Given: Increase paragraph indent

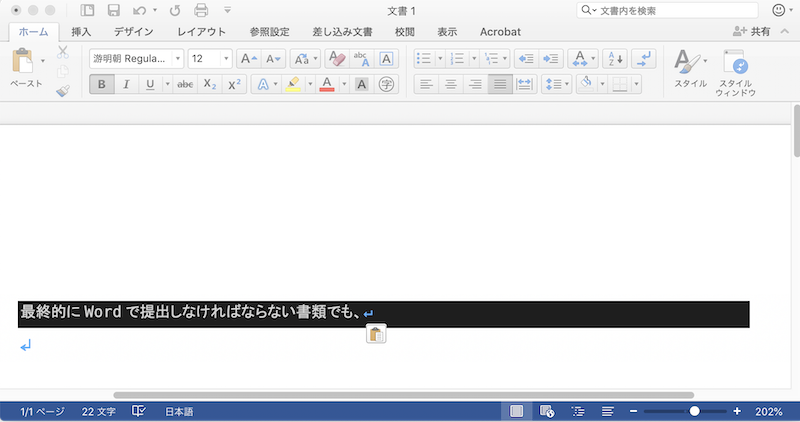Looking at the screenshot, I should click(551, 59).
